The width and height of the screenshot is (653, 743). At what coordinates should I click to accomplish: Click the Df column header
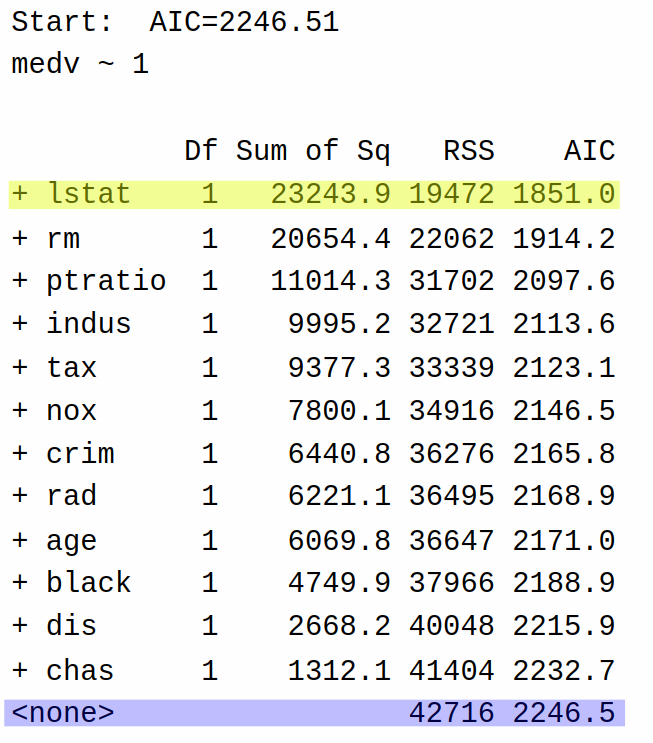pyautogui.click(x=201, y=151)
